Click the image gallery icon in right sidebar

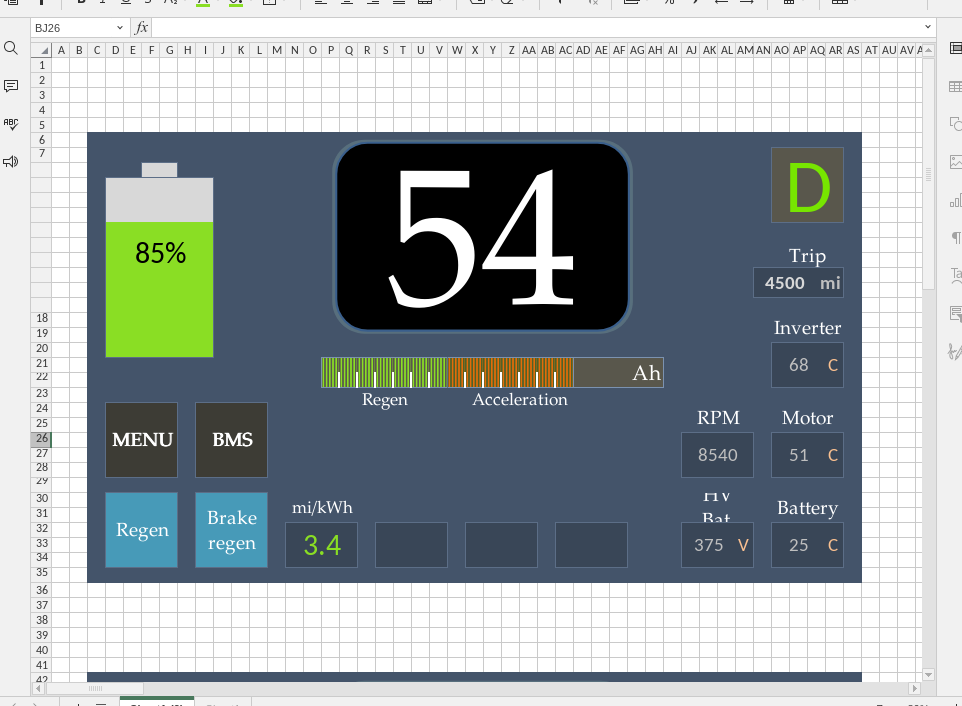click(955, 162)
